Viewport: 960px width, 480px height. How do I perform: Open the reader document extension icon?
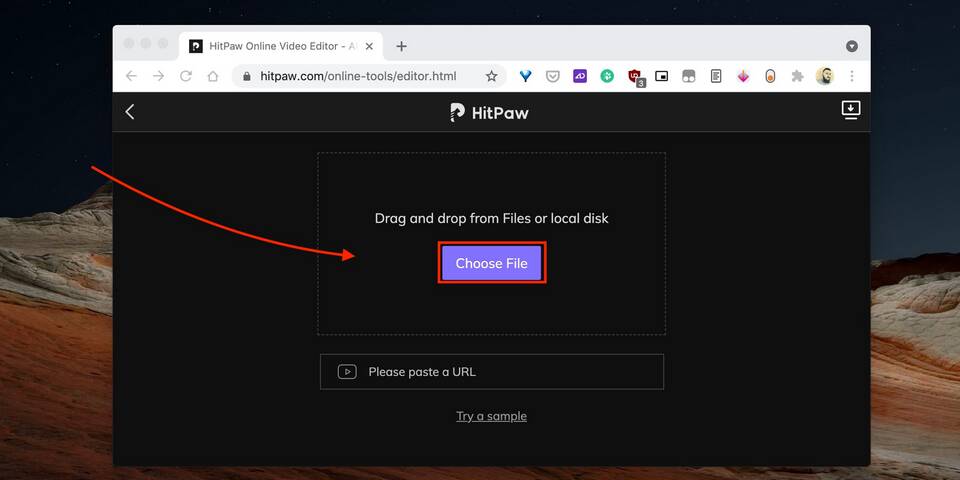[x=716, y=76]
